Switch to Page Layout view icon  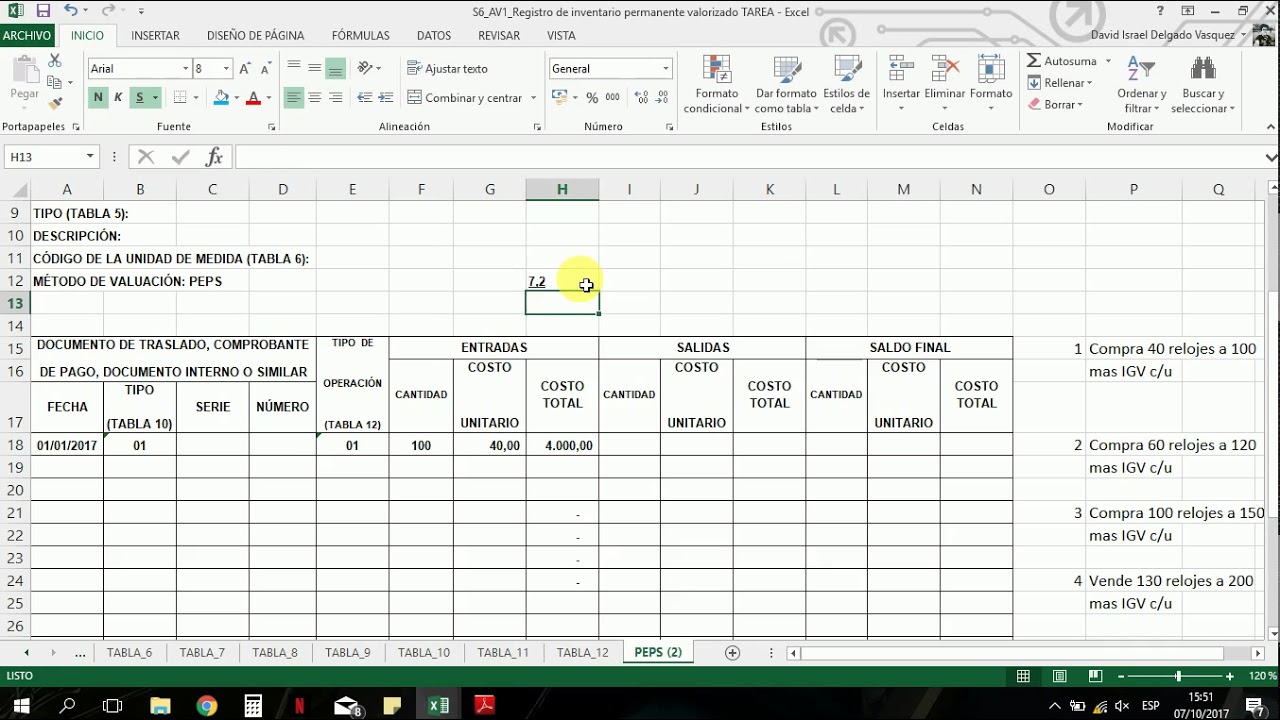coord(1059,676)
